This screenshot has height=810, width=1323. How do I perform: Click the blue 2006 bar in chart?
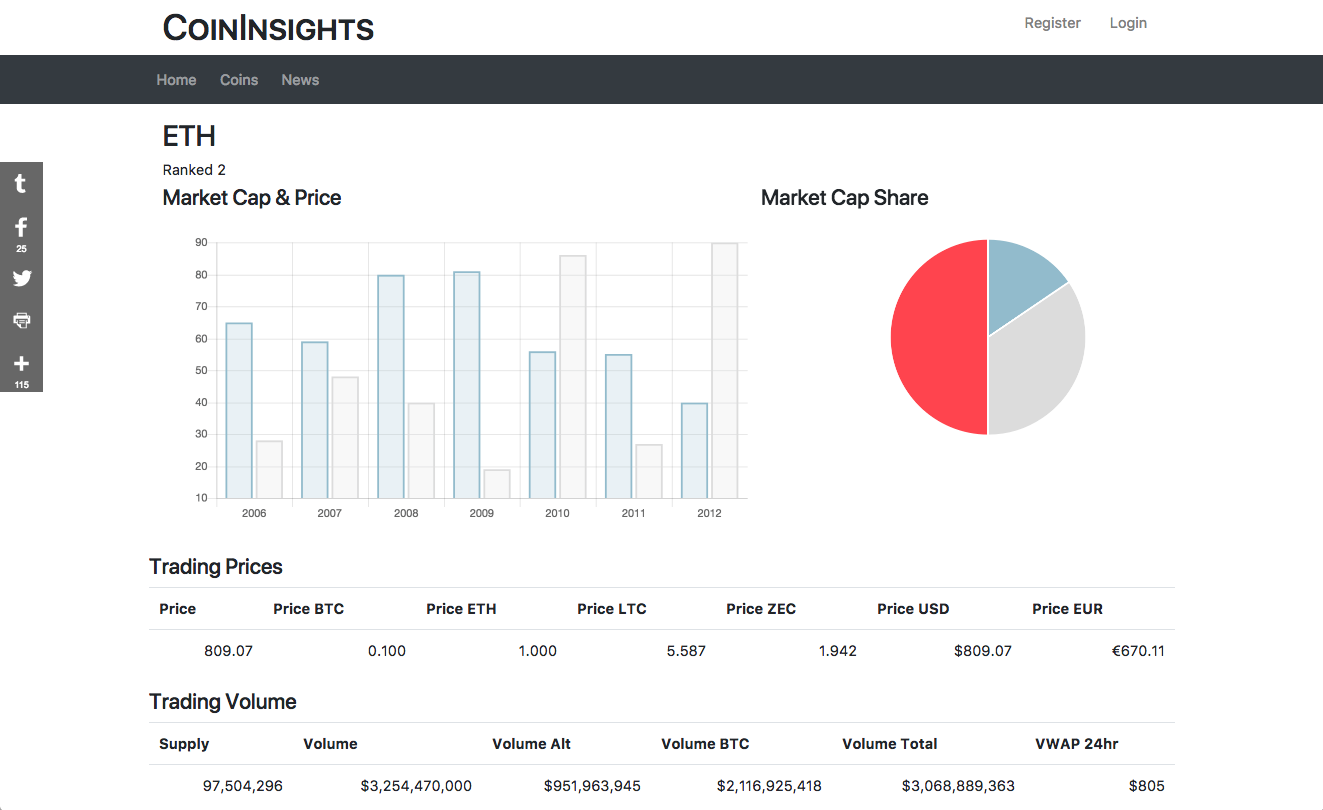click(239, 410)
